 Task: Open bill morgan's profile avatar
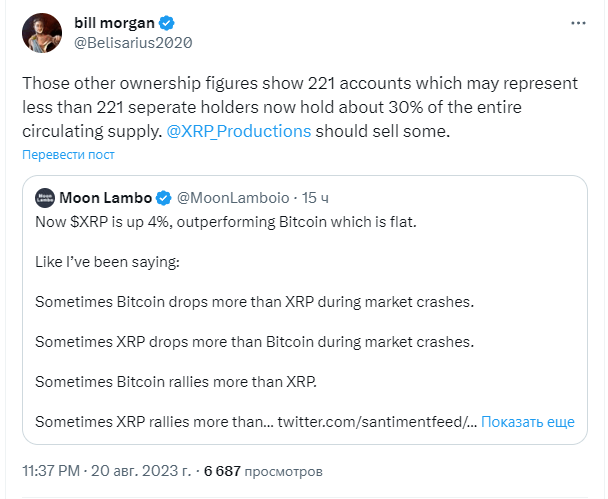click(42, 33)
